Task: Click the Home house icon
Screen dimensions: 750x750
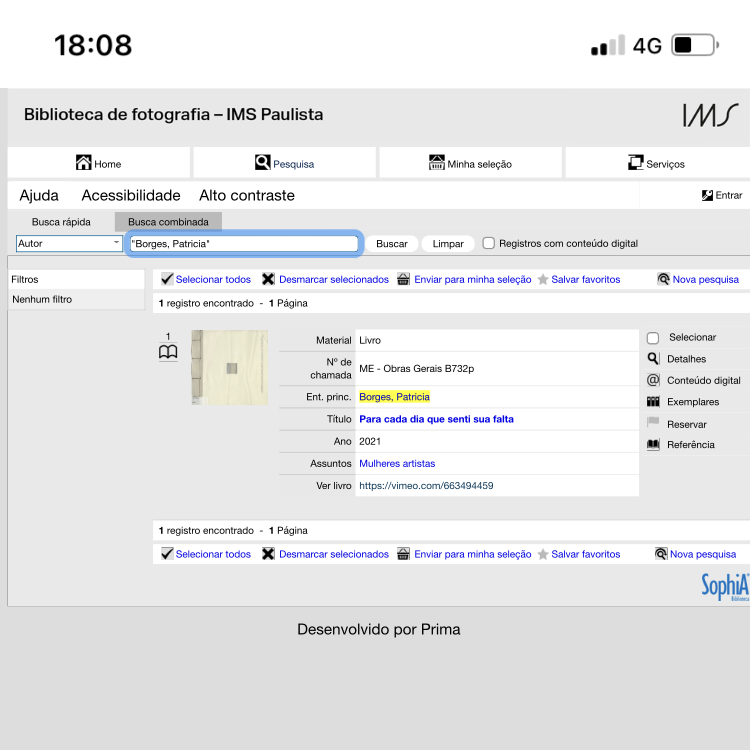Action: pos(83,163)
